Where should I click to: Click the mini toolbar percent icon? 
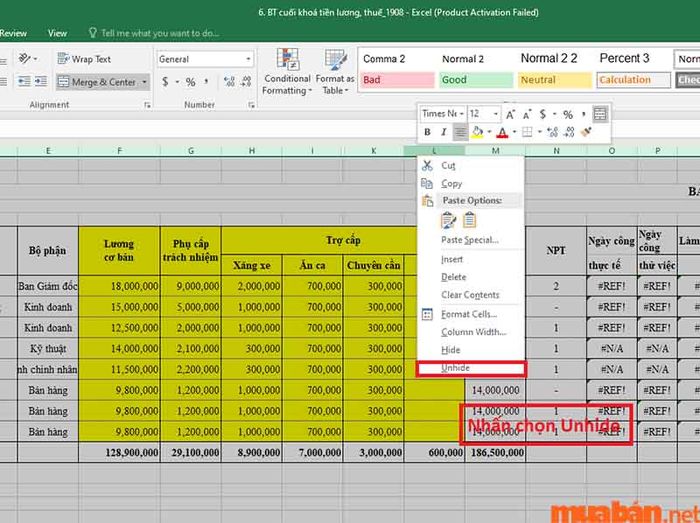[x=568, y=115]
